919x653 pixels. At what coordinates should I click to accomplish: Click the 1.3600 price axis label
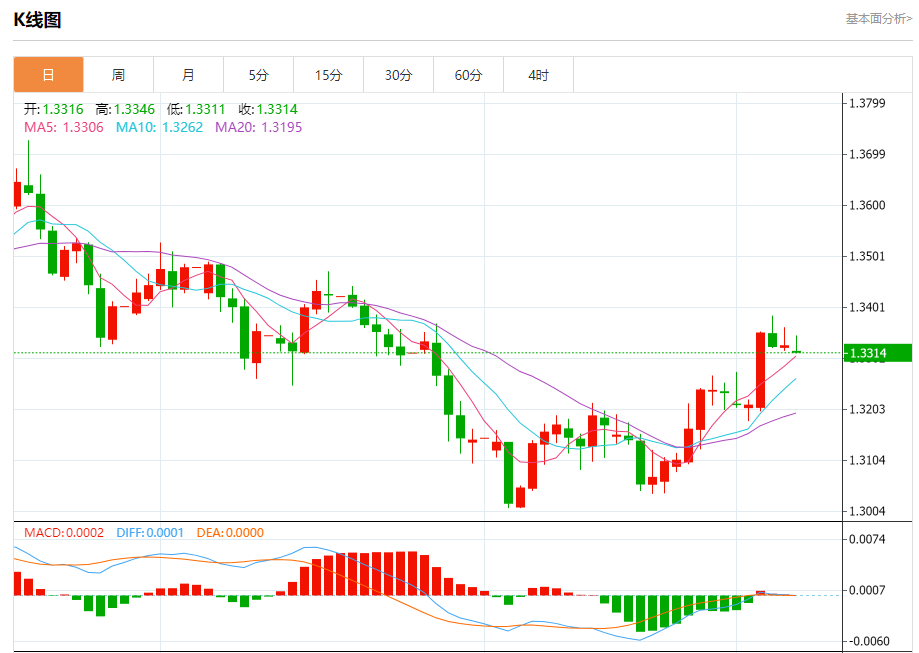[x=867, y=205]
